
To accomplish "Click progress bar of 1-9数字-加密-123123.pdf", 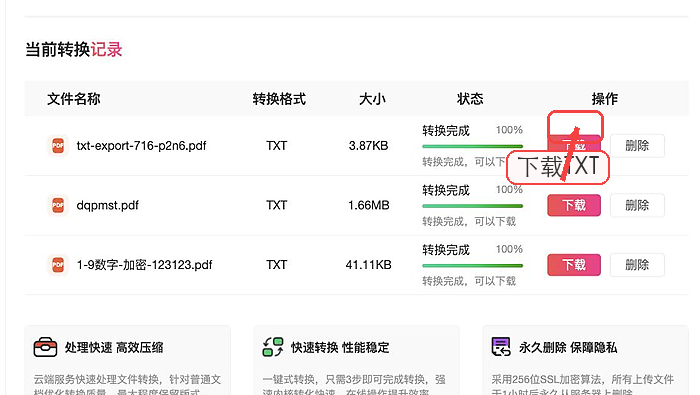I will [x=472, y=266].
